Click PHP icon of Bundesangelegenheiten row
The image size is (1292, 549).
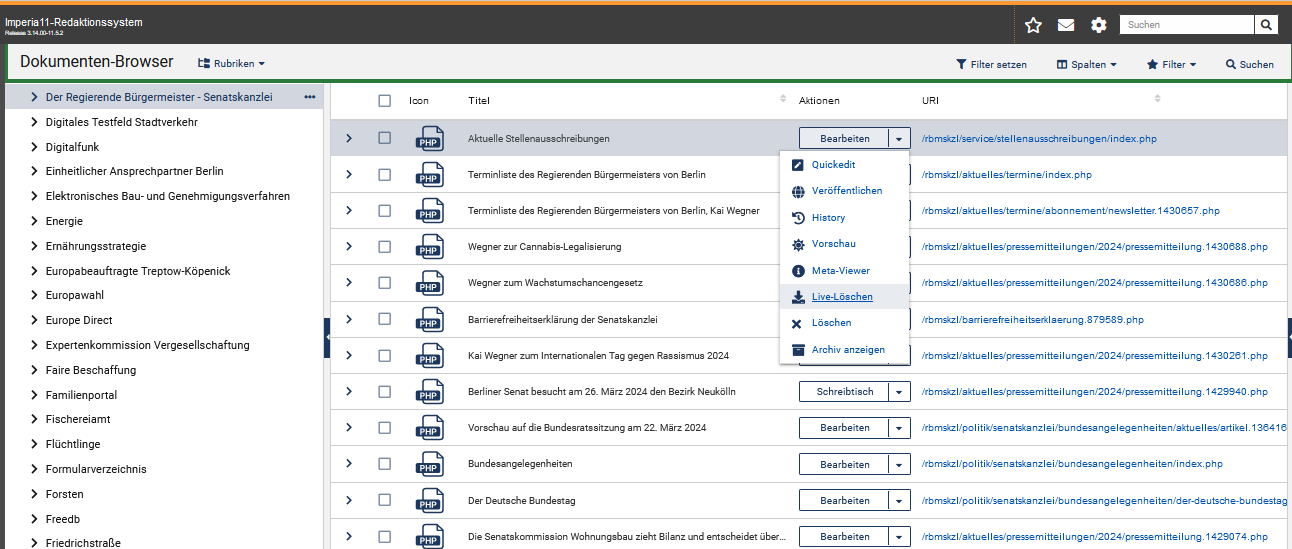pos(430,465)
